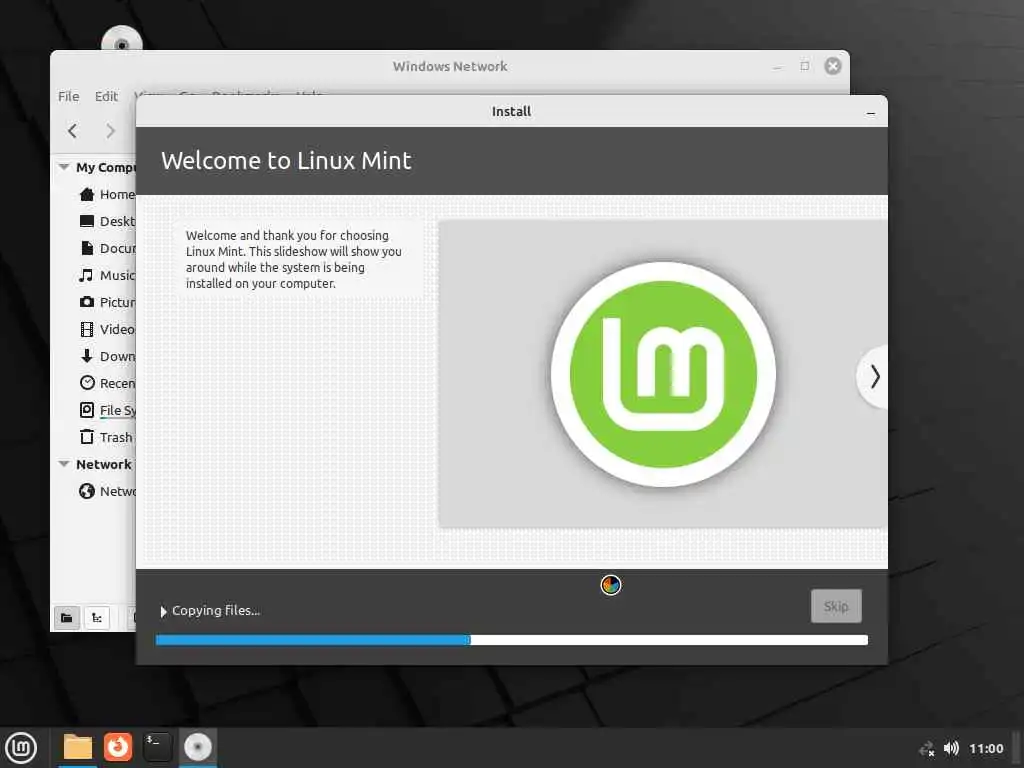Image resolution: width=1024 pixels, height=768 pixels.
Task: Click the Copying files status label
Action: click(x=216, y=611)
